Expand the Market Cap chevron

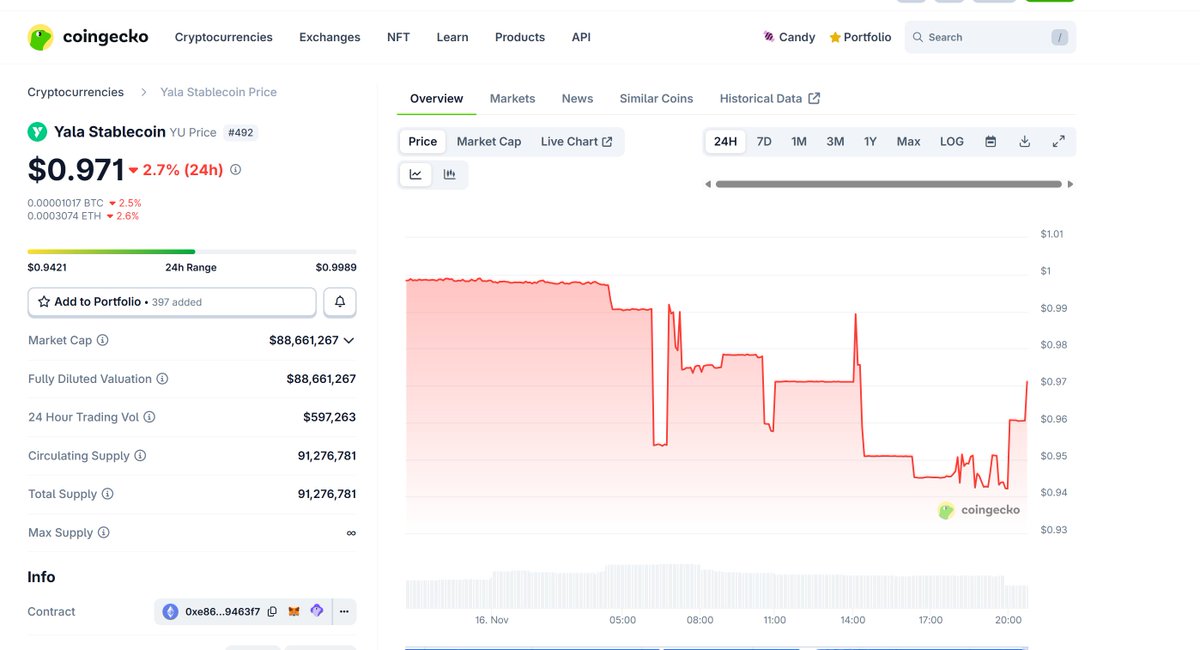pos(349,341)
